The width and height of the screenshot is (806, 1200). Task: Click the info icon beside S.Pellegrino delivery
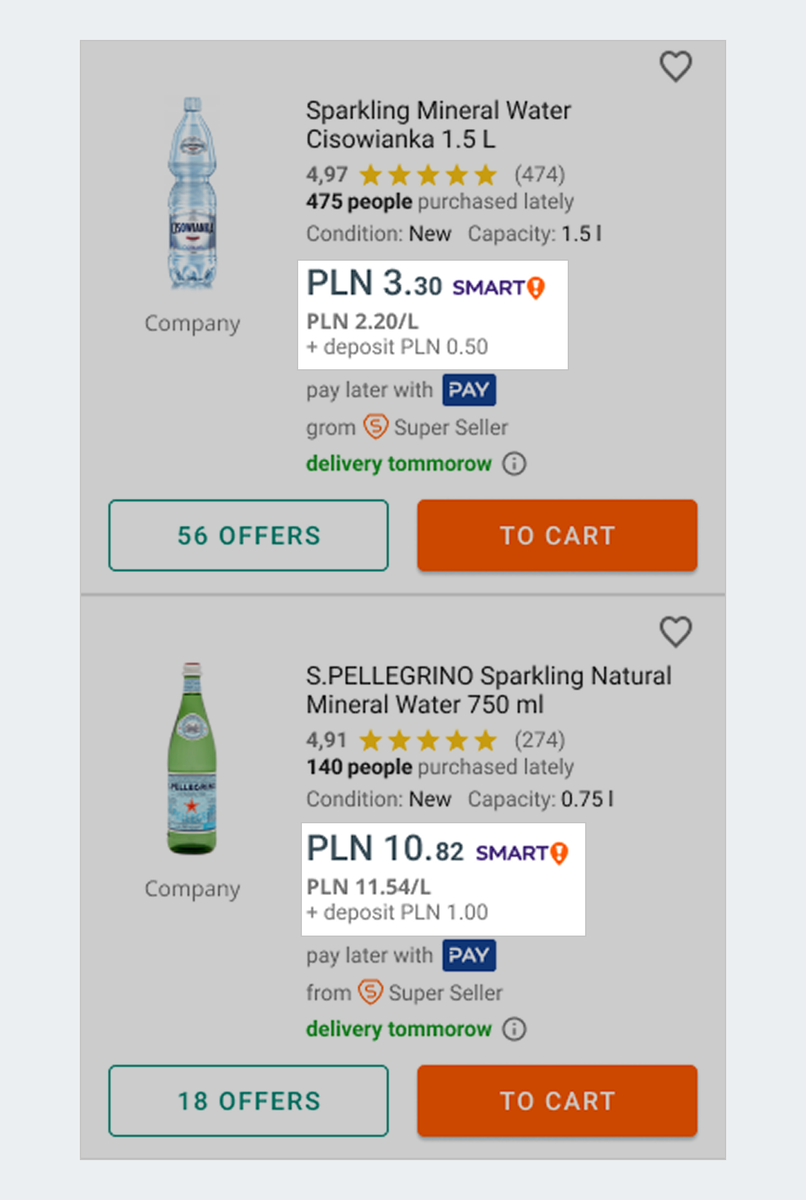514,1029
